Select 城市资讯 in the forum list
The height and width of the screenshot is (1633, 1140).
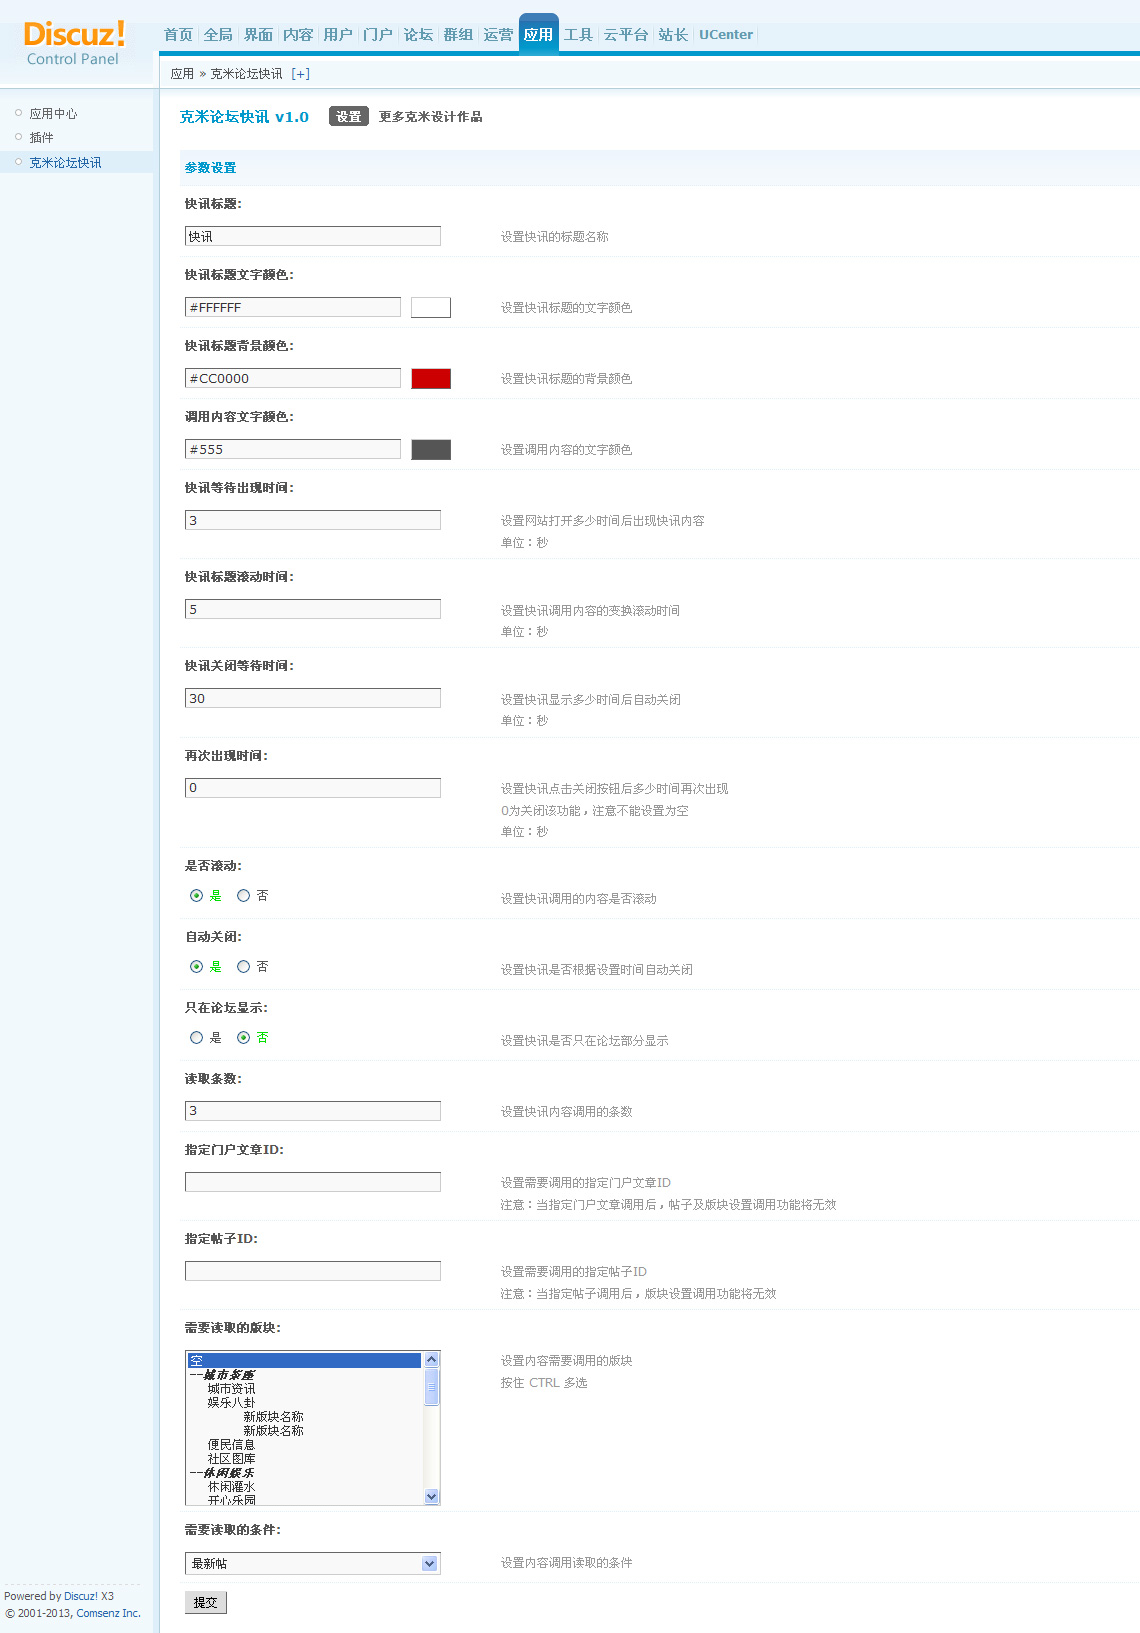[x=304, y=1389]
